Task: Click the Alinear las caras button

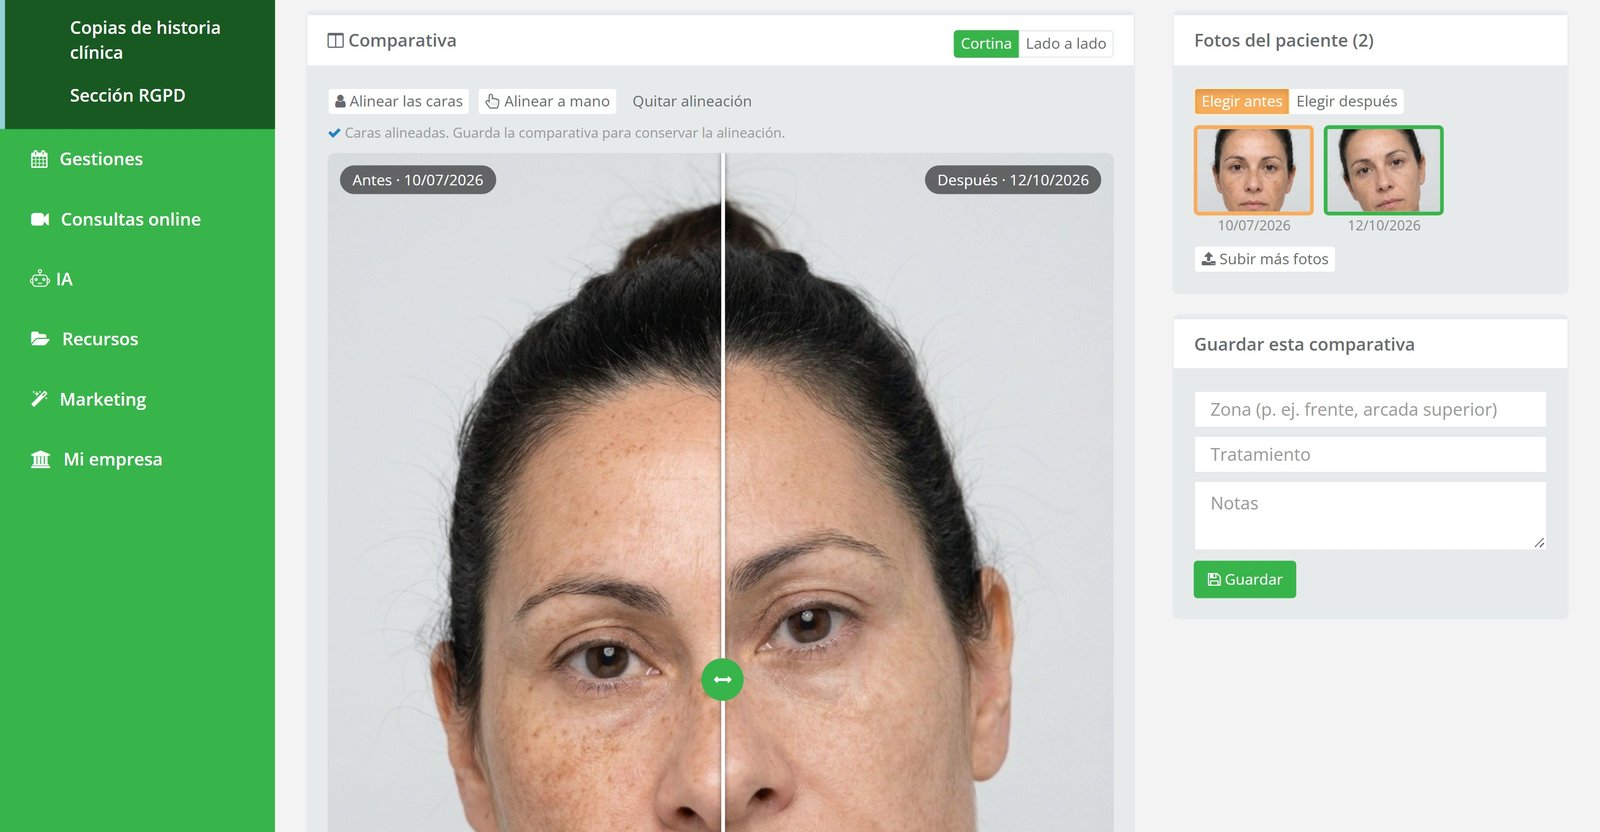Action: click(x=399, y=101)
